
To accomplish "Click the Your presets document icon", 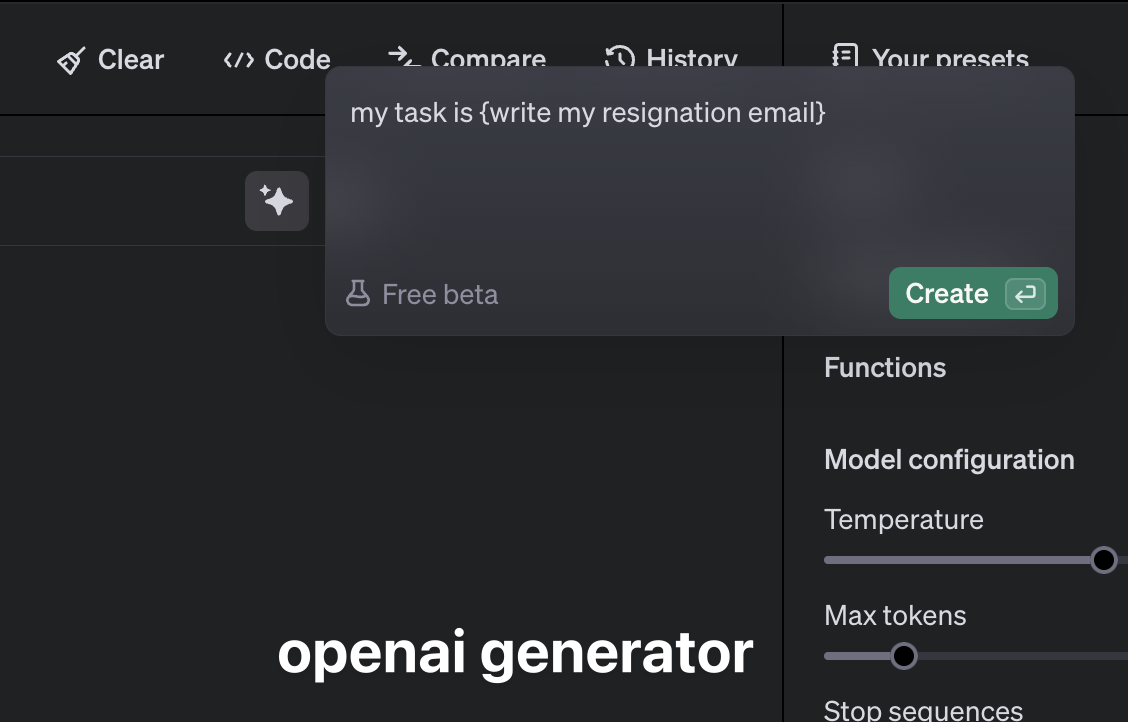I will point(845,55).
